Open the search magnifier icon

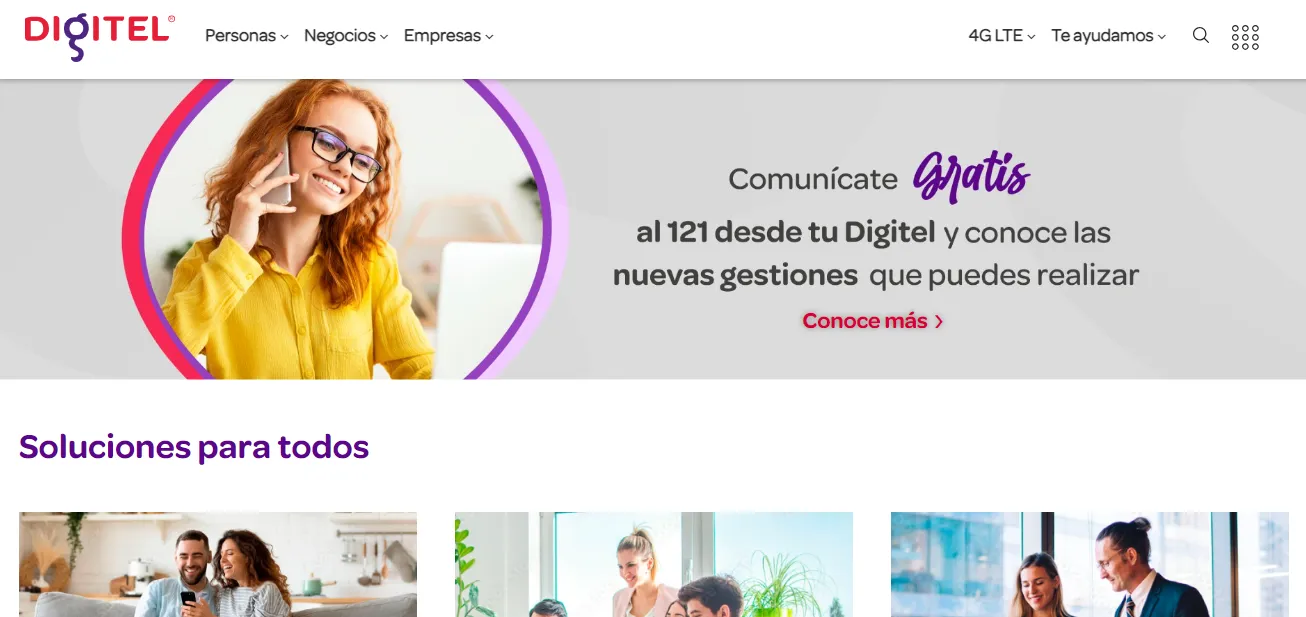point(1201,36)
